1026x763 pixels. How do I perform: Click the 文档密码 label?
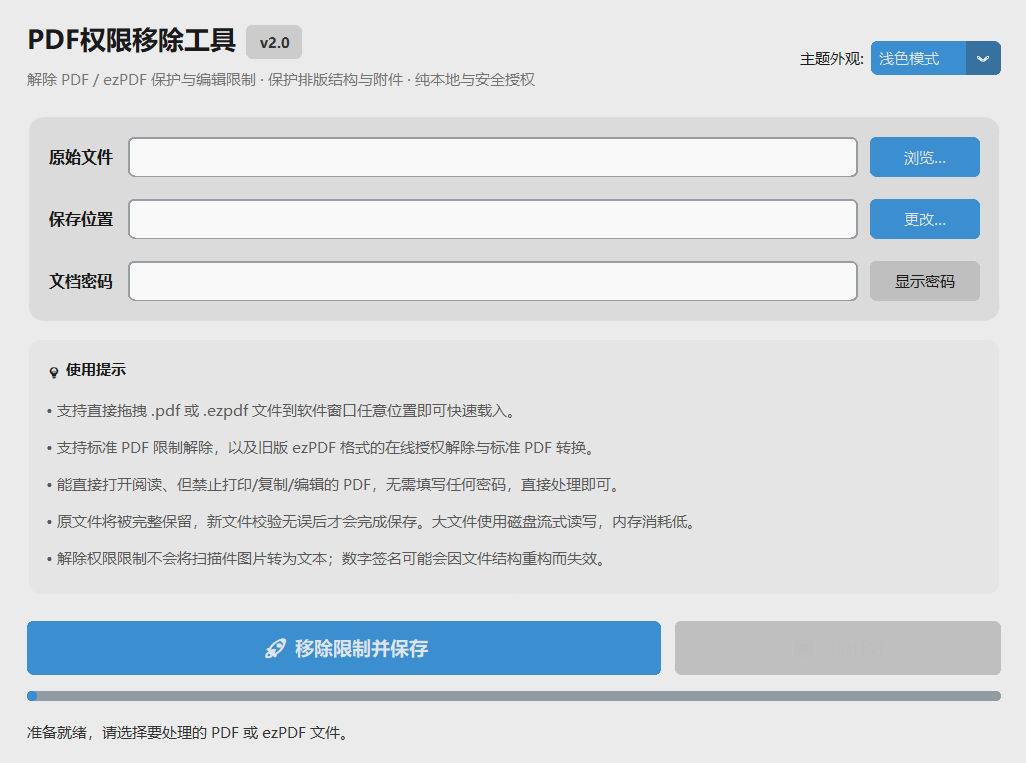pyautogui.click(x=80, y=281)
